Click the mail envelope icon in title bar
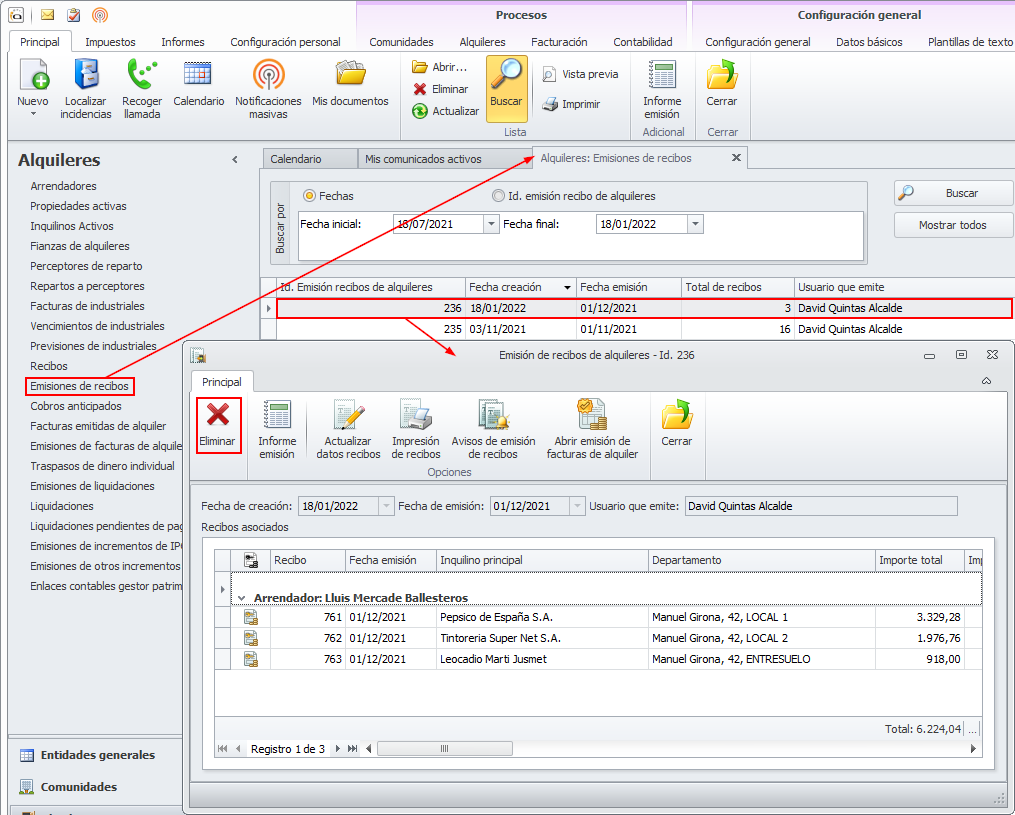Screen dimensions: 1015x815 click(47, 14)
